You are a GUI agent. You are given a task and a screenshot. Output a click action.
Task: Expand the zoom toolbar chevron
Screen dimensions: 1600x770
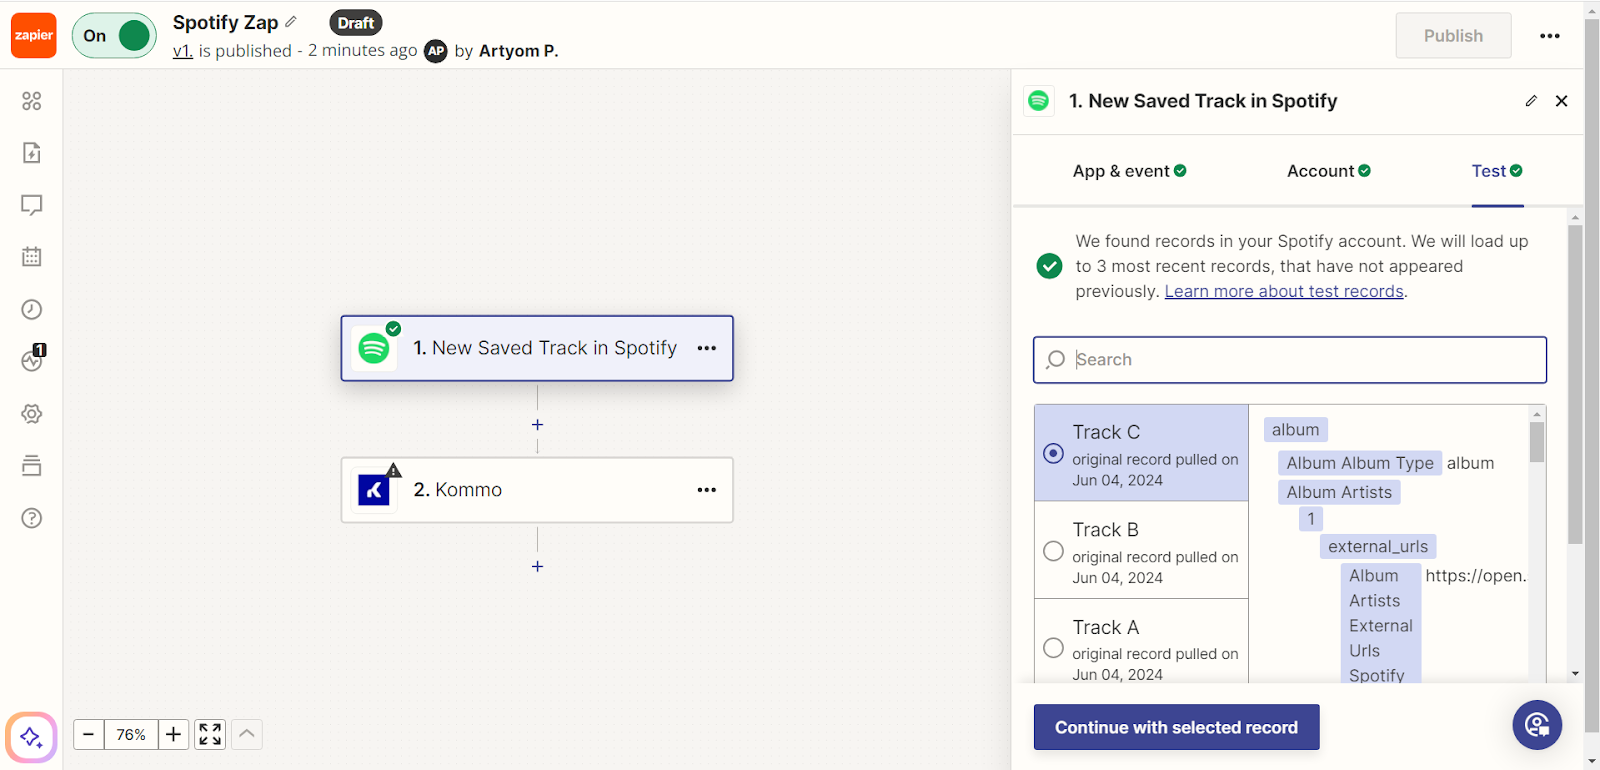tap(247, 735)
